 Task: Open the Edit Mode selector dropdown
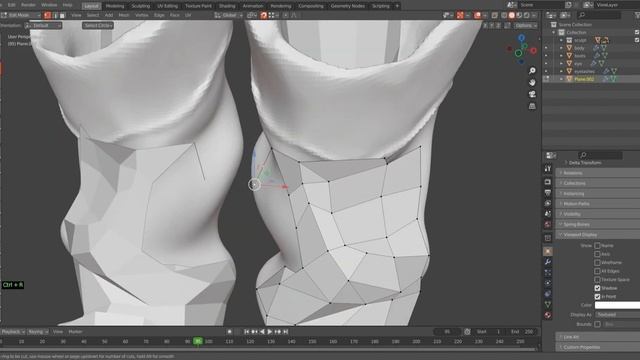(20, 15)
